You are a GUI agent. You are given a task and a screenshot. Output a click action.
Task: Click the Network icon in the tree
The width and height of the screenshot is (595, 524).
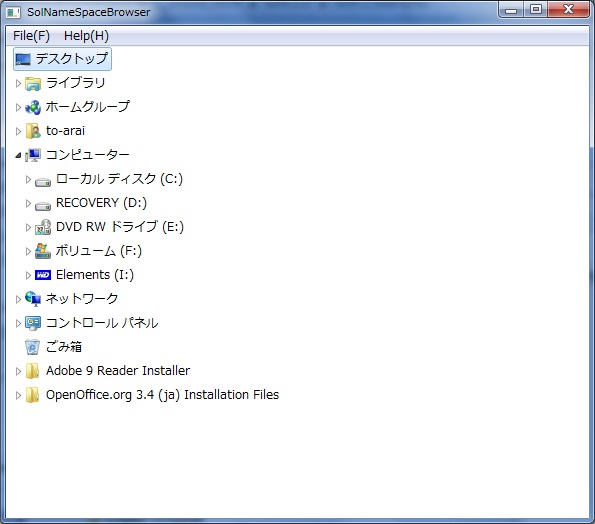pos(33,299)
